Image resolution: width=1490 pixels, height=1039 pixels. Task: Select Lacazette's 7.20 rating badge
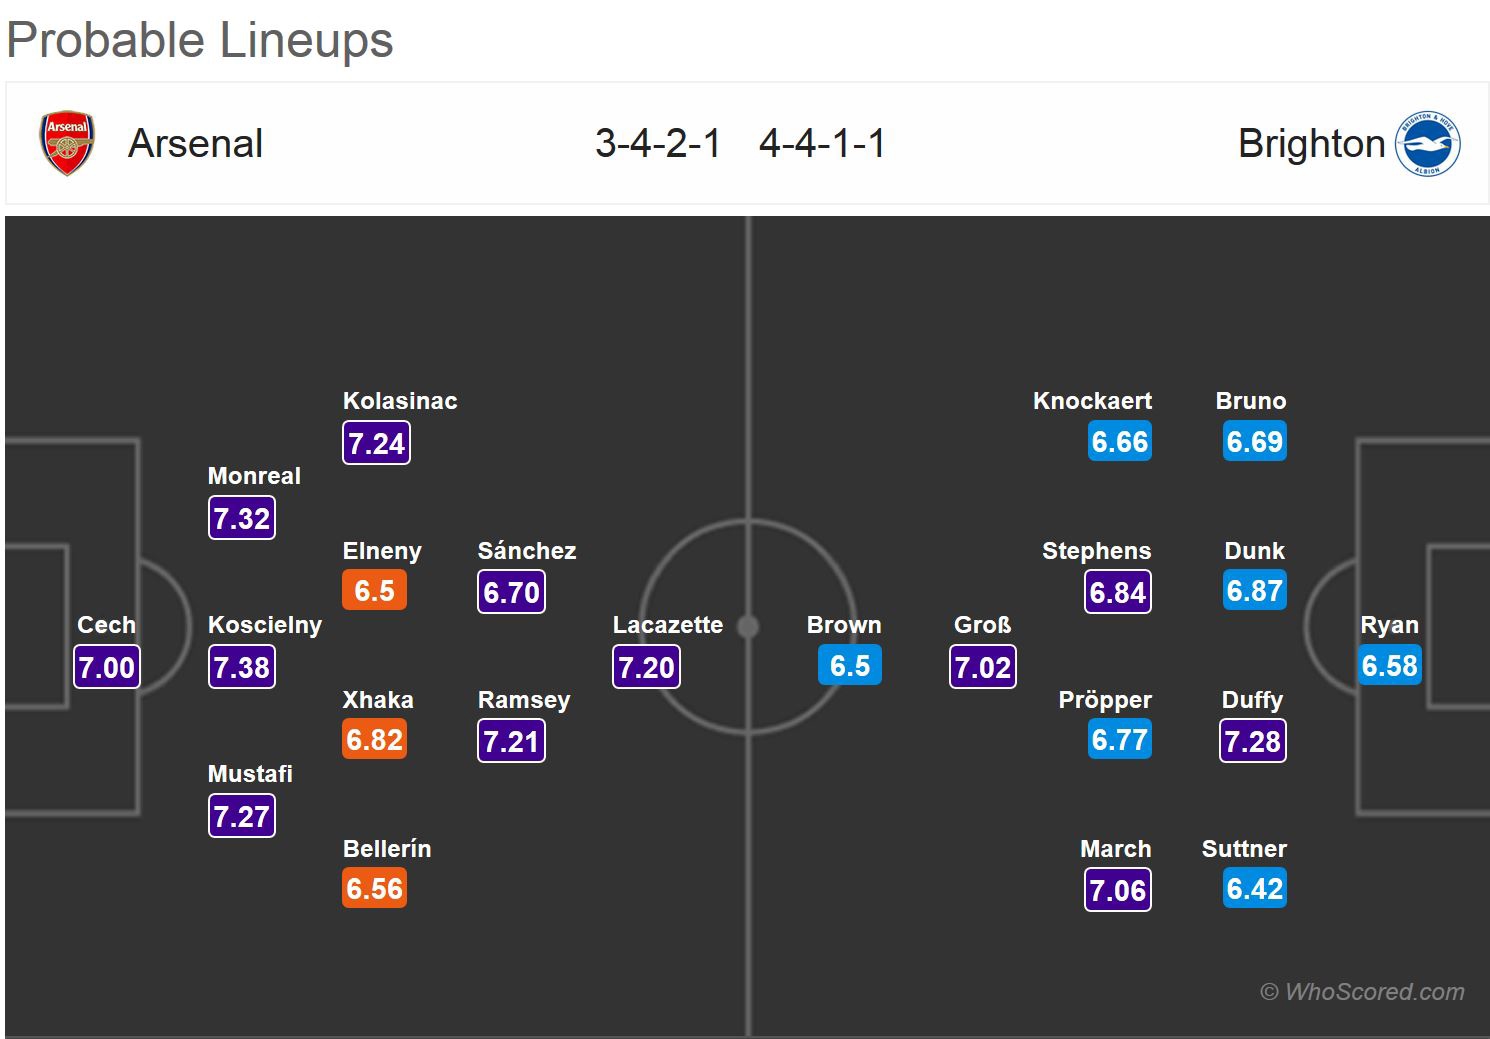(647, 667)
